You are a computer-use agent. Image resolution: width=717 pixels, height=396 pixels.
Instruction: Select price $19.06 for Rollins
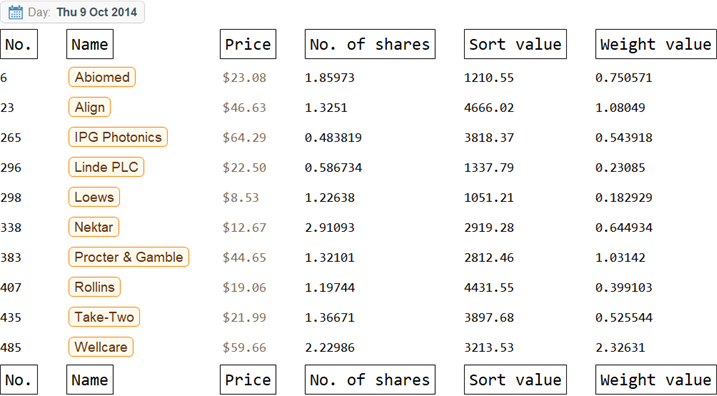[x=244, y=288]
